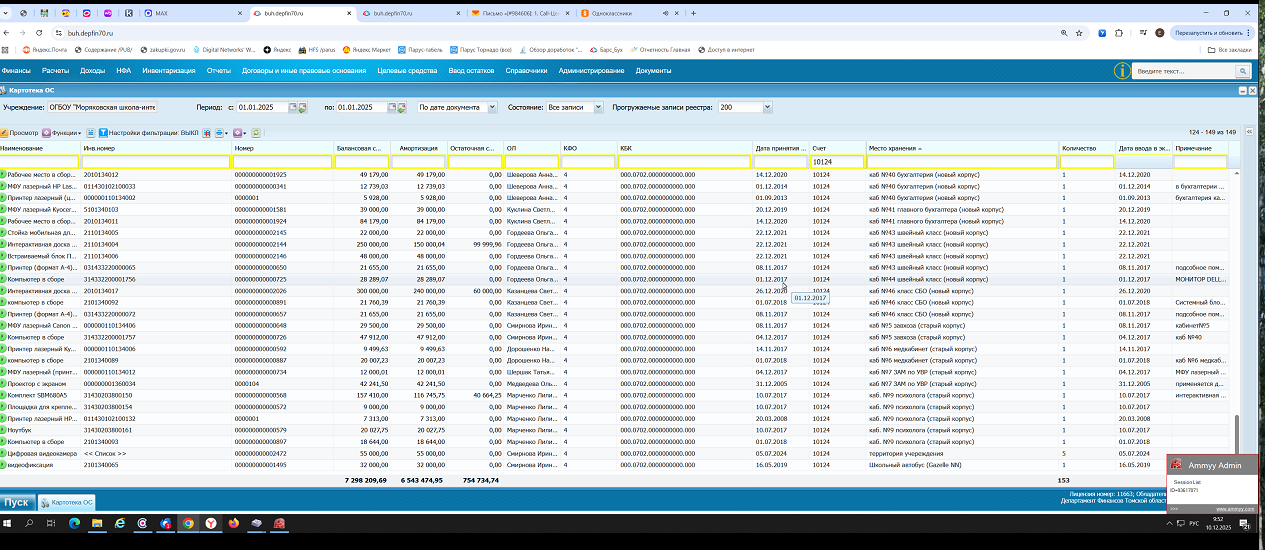Open the Ввод остатков menu
The image size is (1265, 550).
tap(472, 71)
